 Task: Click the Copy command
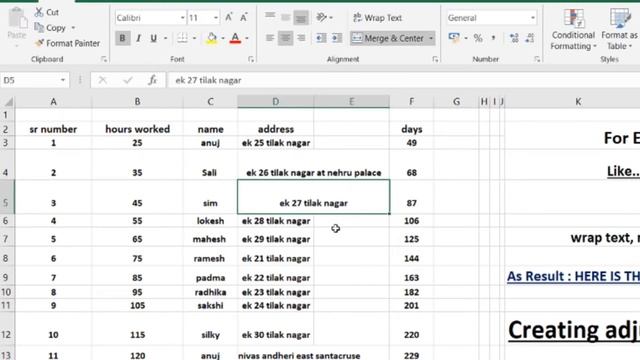(51, 28)
